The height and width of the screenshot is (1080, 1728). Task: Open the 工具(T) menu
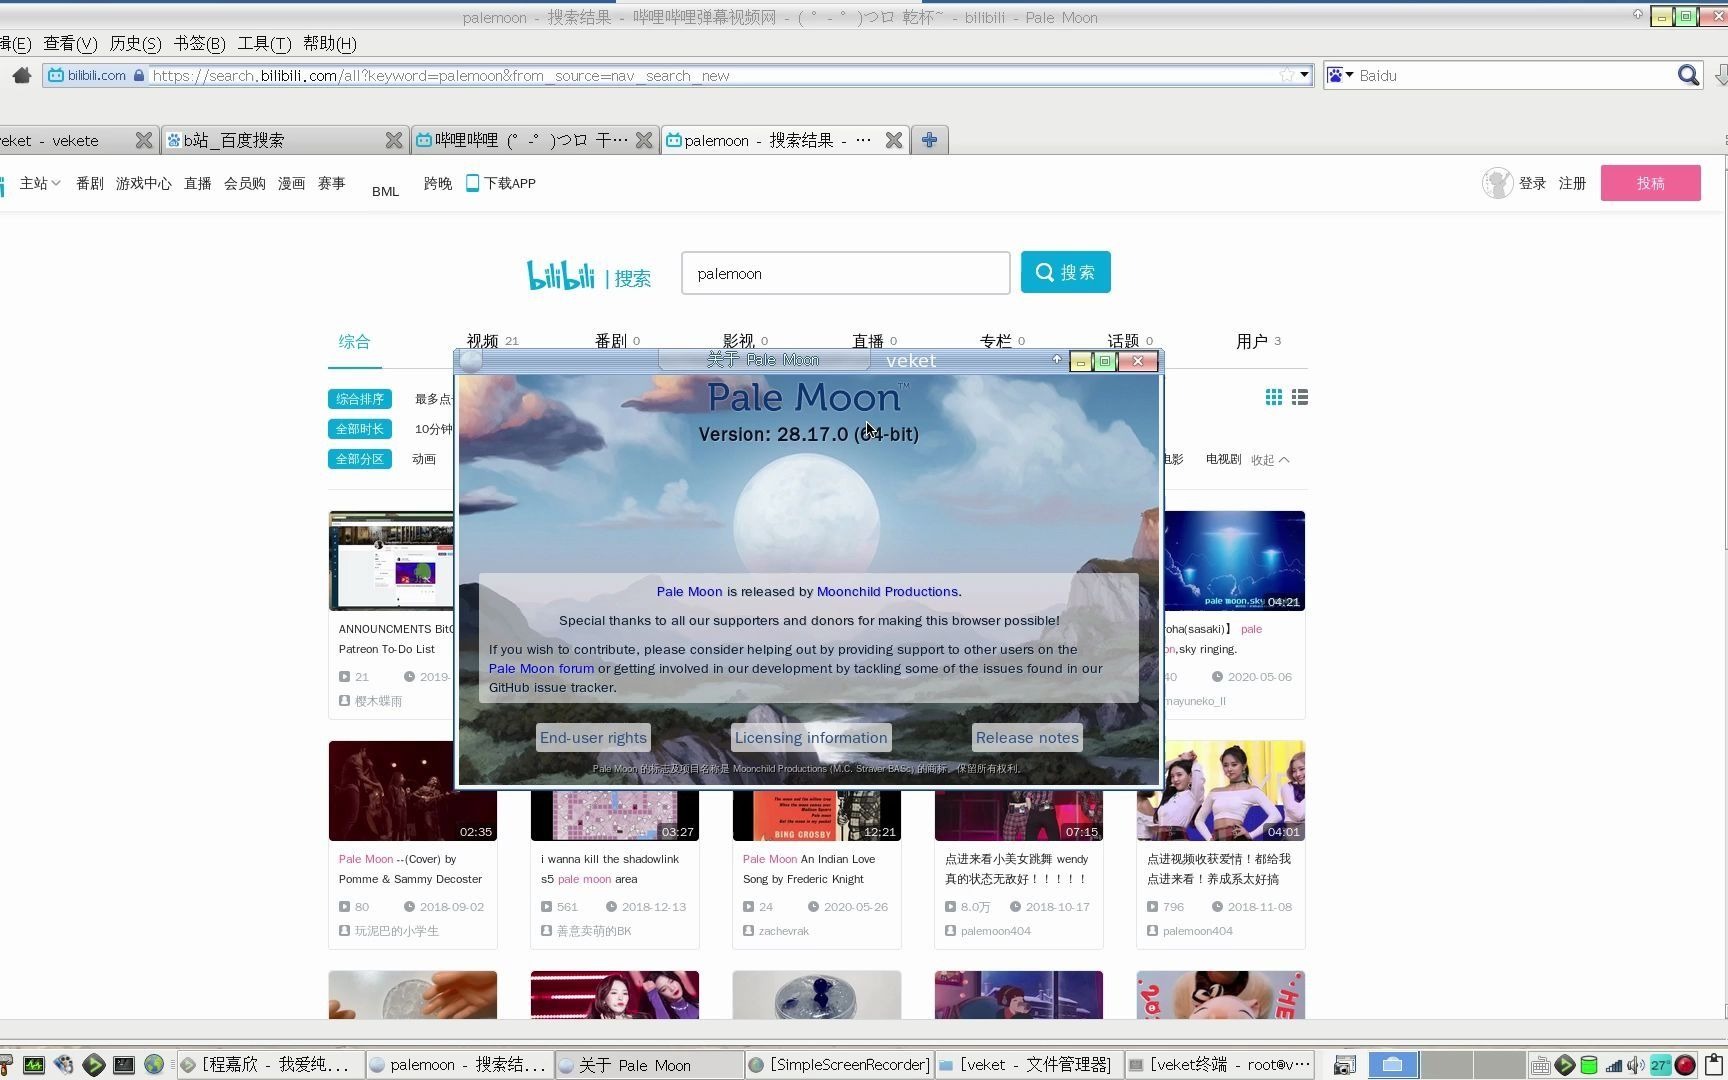pyautogui.click(x=264, y=43)
